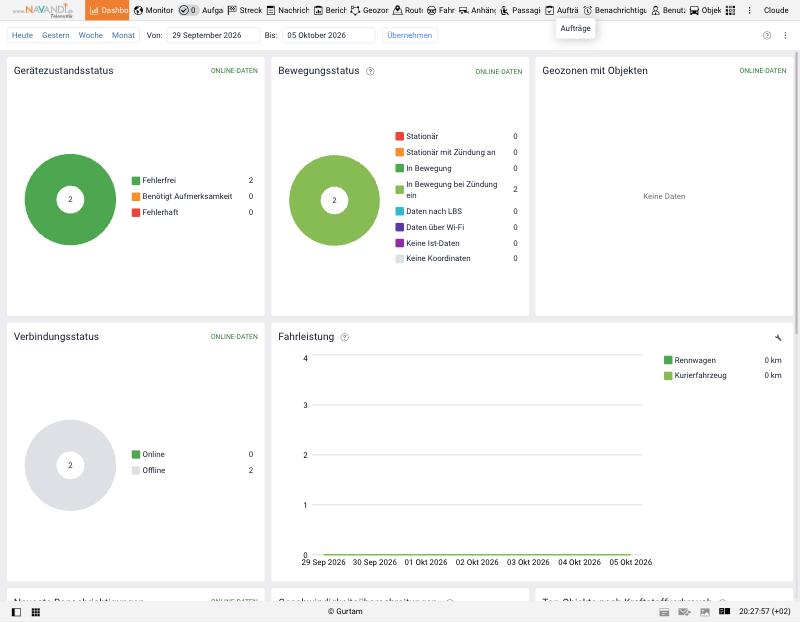Image resolution: width=800 pixels, height=622 pixels.
Task: Select the Heute time range
Action: [22, 35]
